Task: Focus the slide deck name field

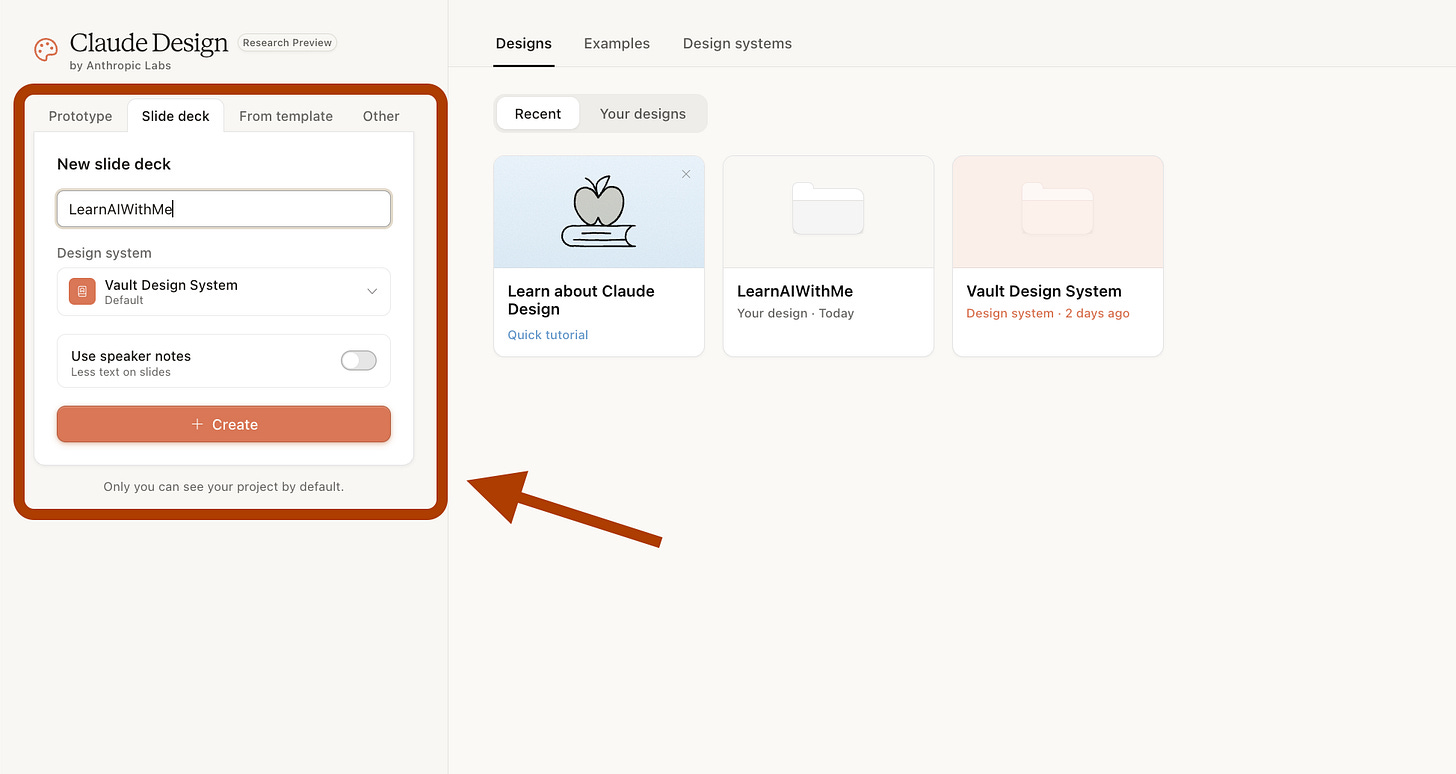Action: (224, 209)
